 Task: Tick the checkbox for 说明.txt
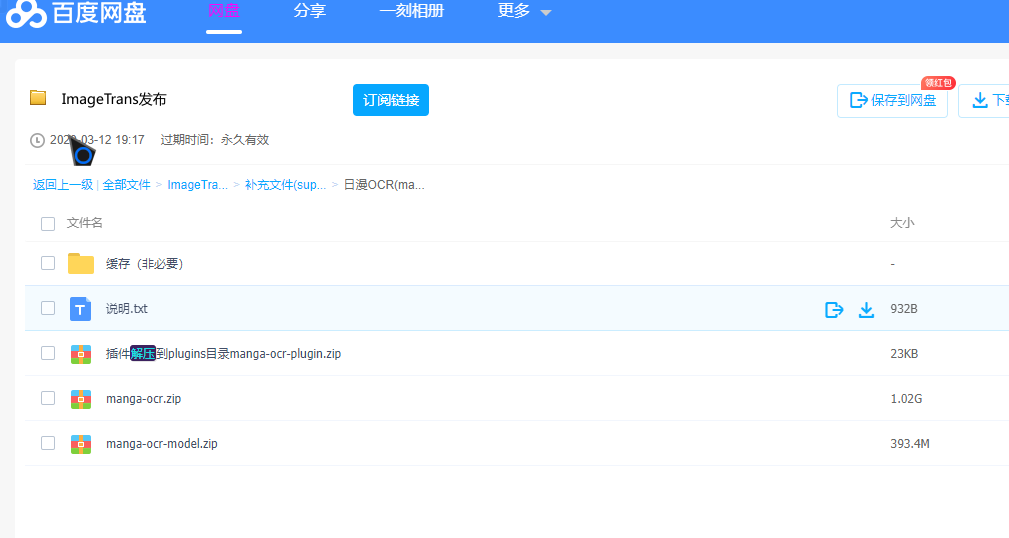pos(48,308)
